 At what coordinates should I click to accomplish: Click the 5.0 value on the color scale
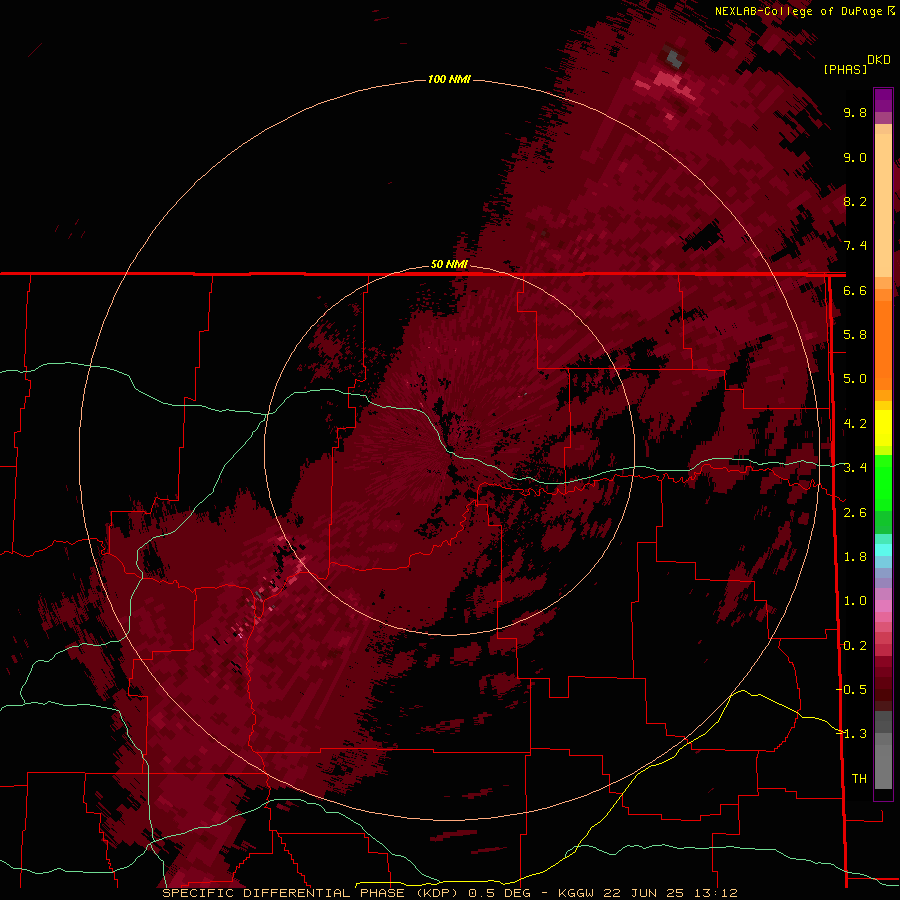click(855, 379)
